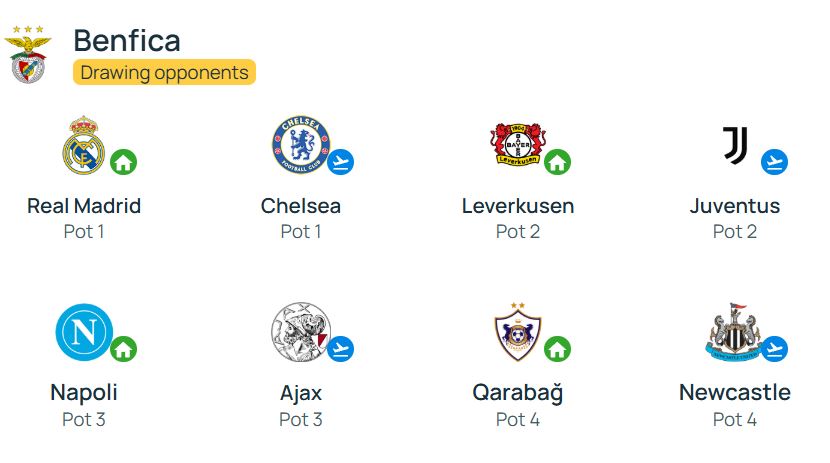This screenshot has height=463, width=830.
Task: Click green home icon beside Real Madrid
Action: coord(123,162)
